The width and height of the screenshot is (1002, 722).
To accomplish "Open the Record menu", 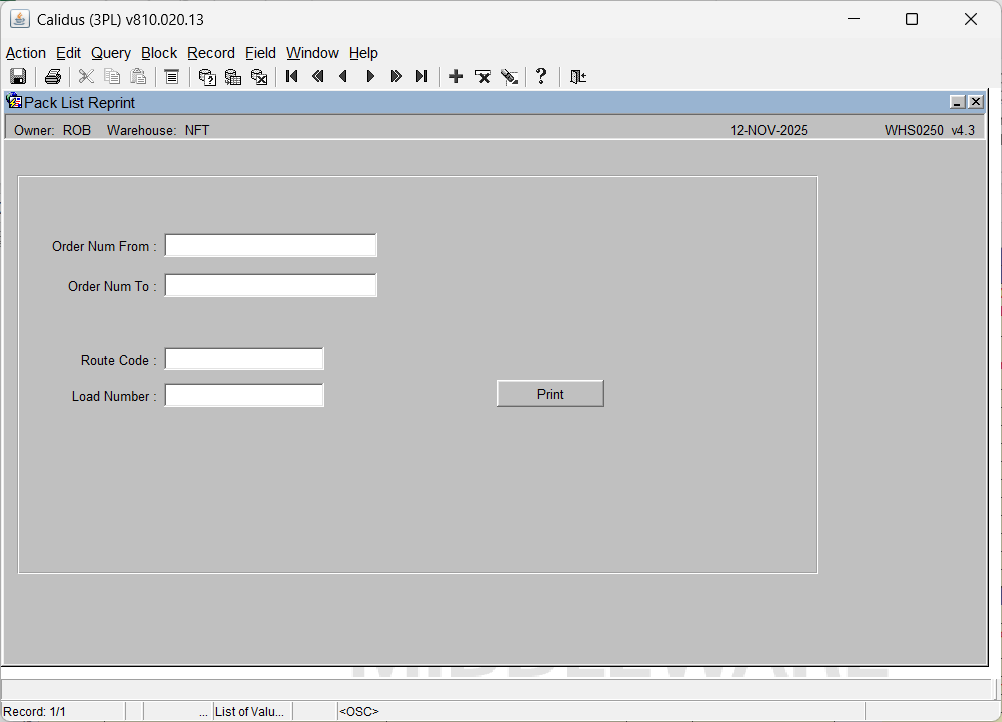I will [211, 53].
